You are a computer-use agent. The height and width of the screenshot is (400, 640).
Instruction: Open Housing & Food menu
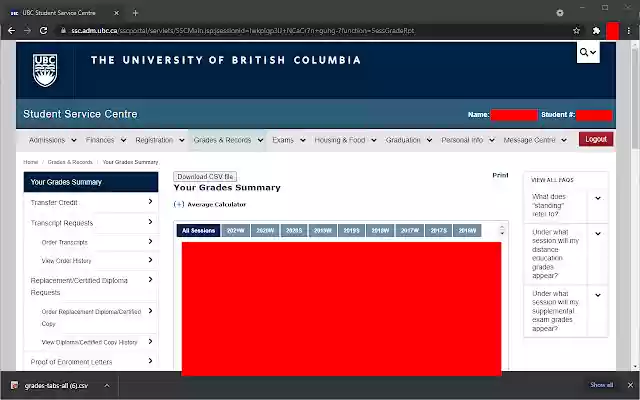click(345, 140)
